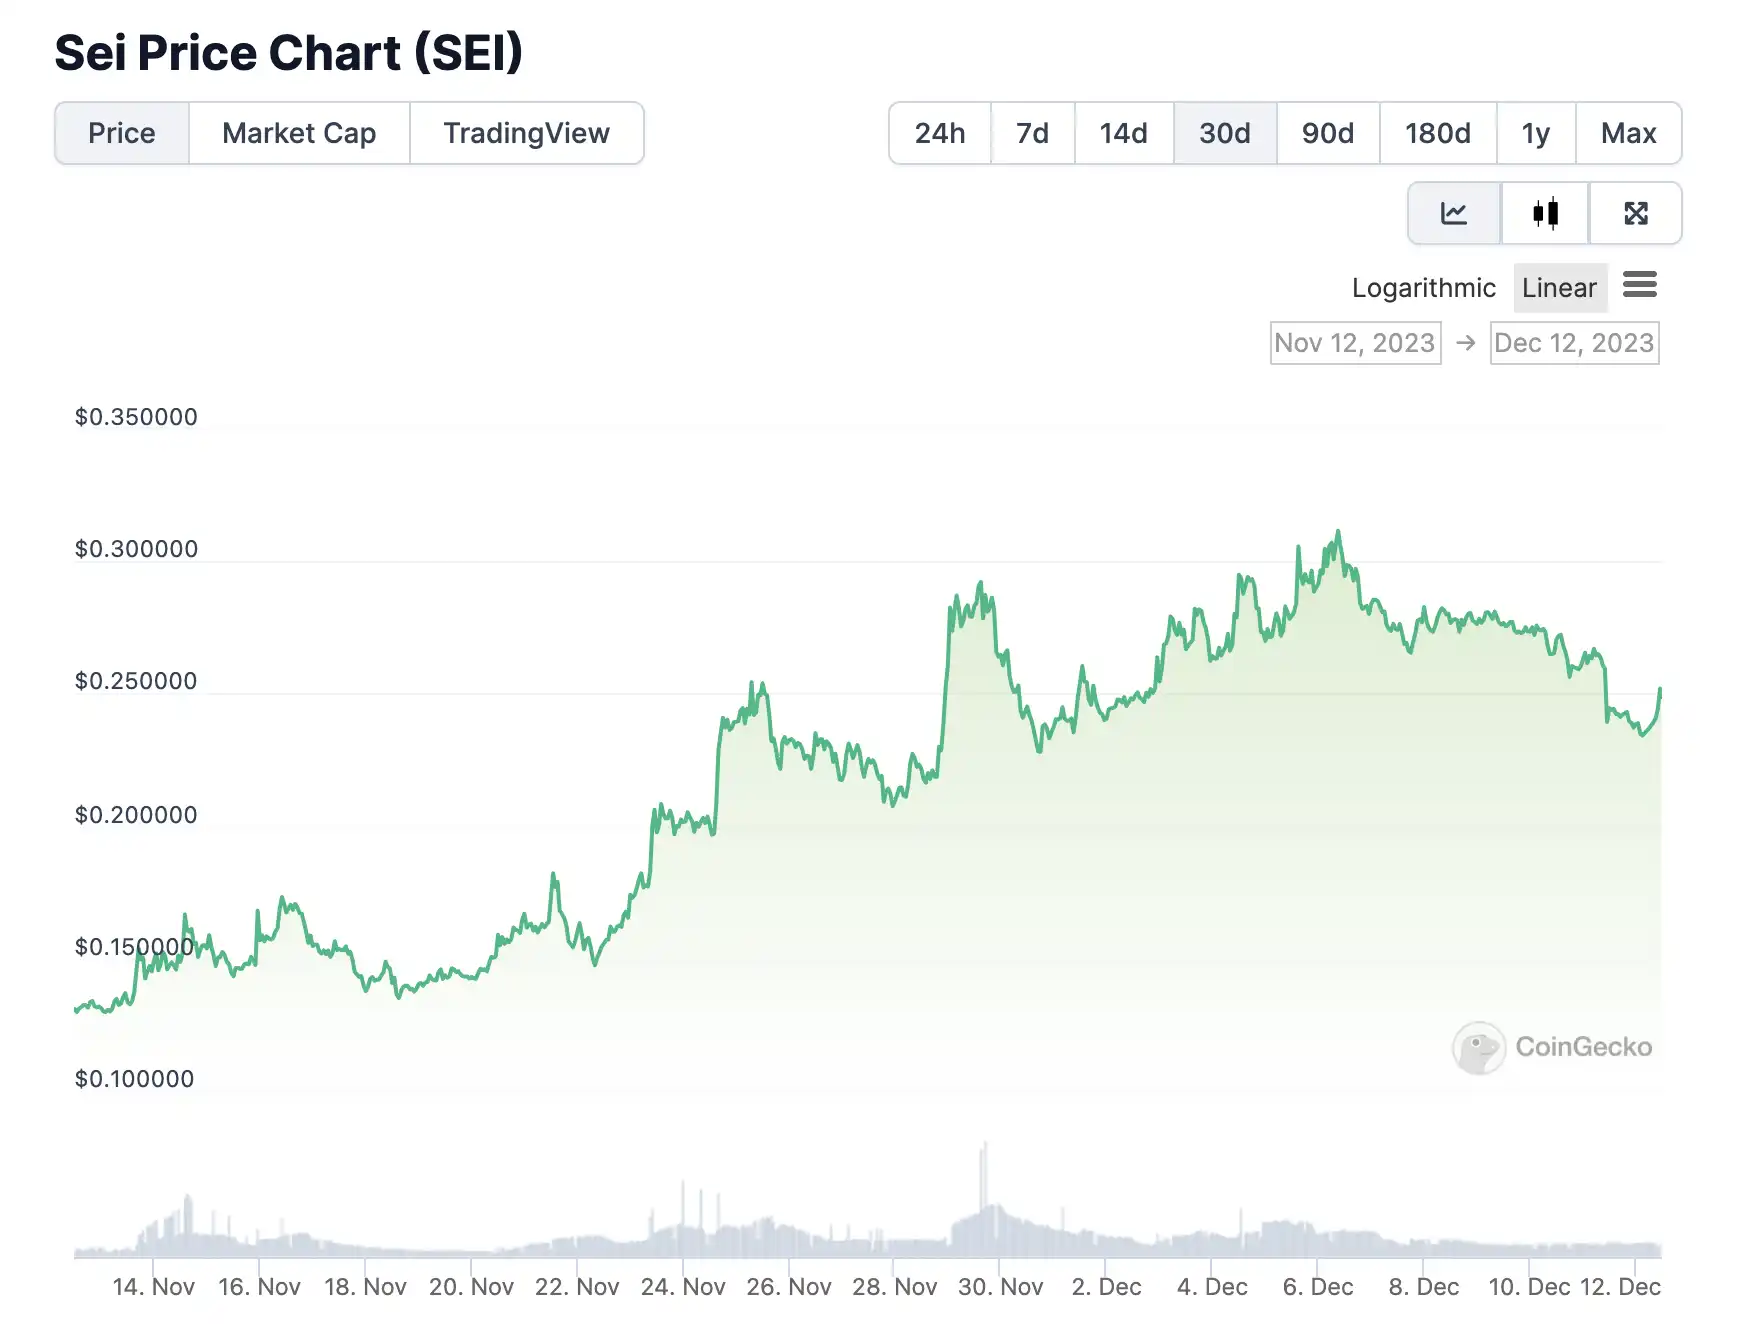Select the 7d time range

tap(1032, 133)
